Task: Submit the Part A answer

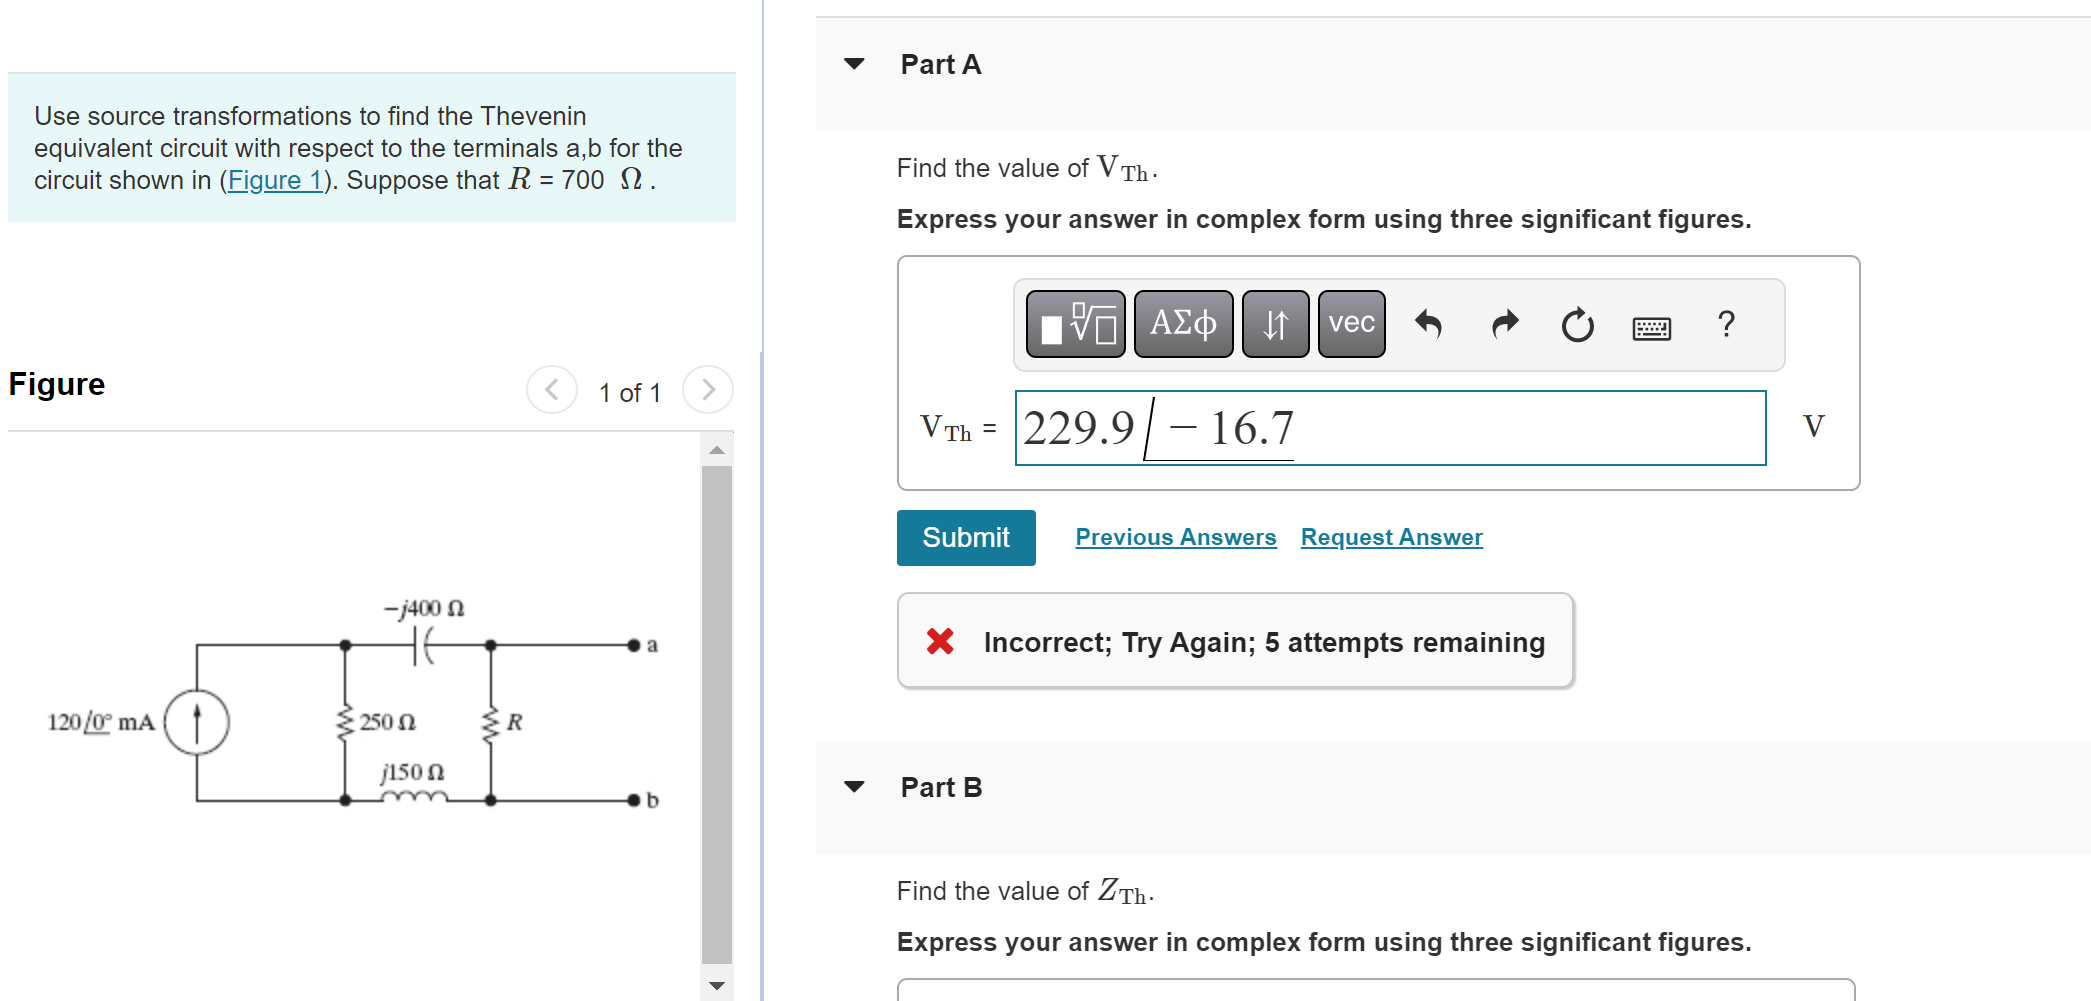Action: coord(965,537)
